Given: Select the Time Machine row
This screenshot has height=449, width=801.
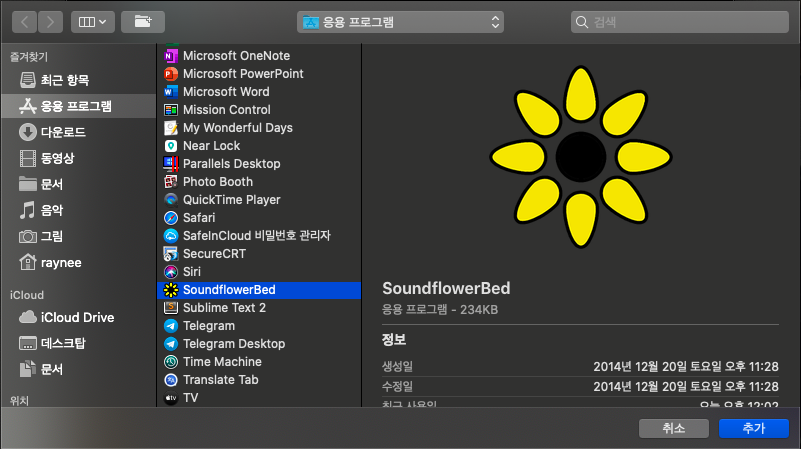Looking at the screenshot, I should click(x=259, y=362).
